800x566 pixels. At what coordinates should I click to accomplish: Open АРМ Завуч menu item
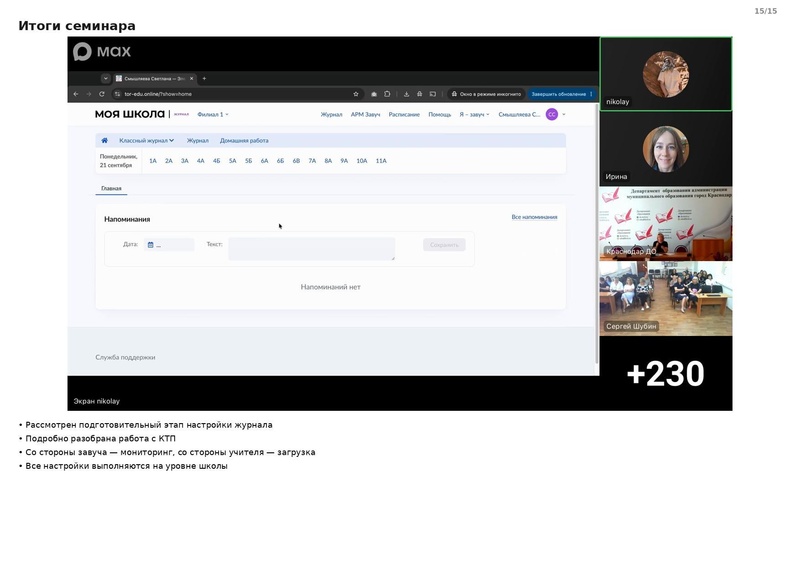365,114
